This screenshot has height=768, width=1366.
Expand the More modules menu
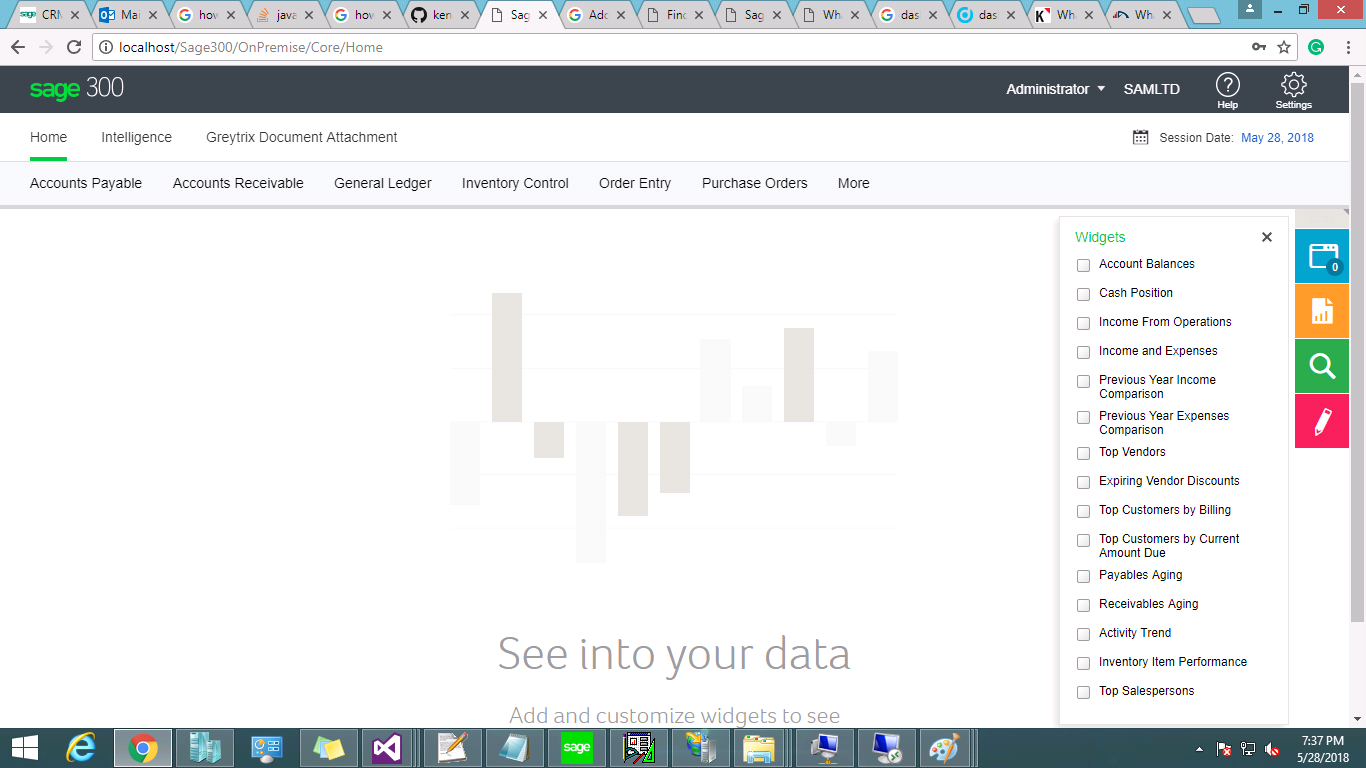click(854, 183)
